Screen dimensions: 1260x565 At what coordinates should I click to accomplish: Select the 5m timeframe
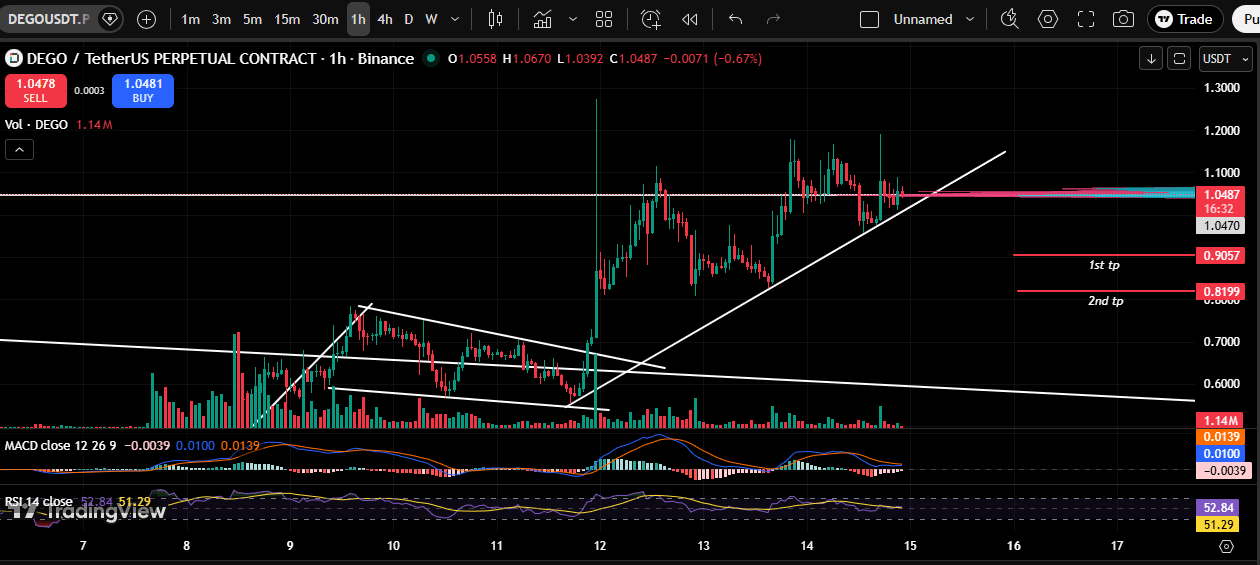[253, 19]
